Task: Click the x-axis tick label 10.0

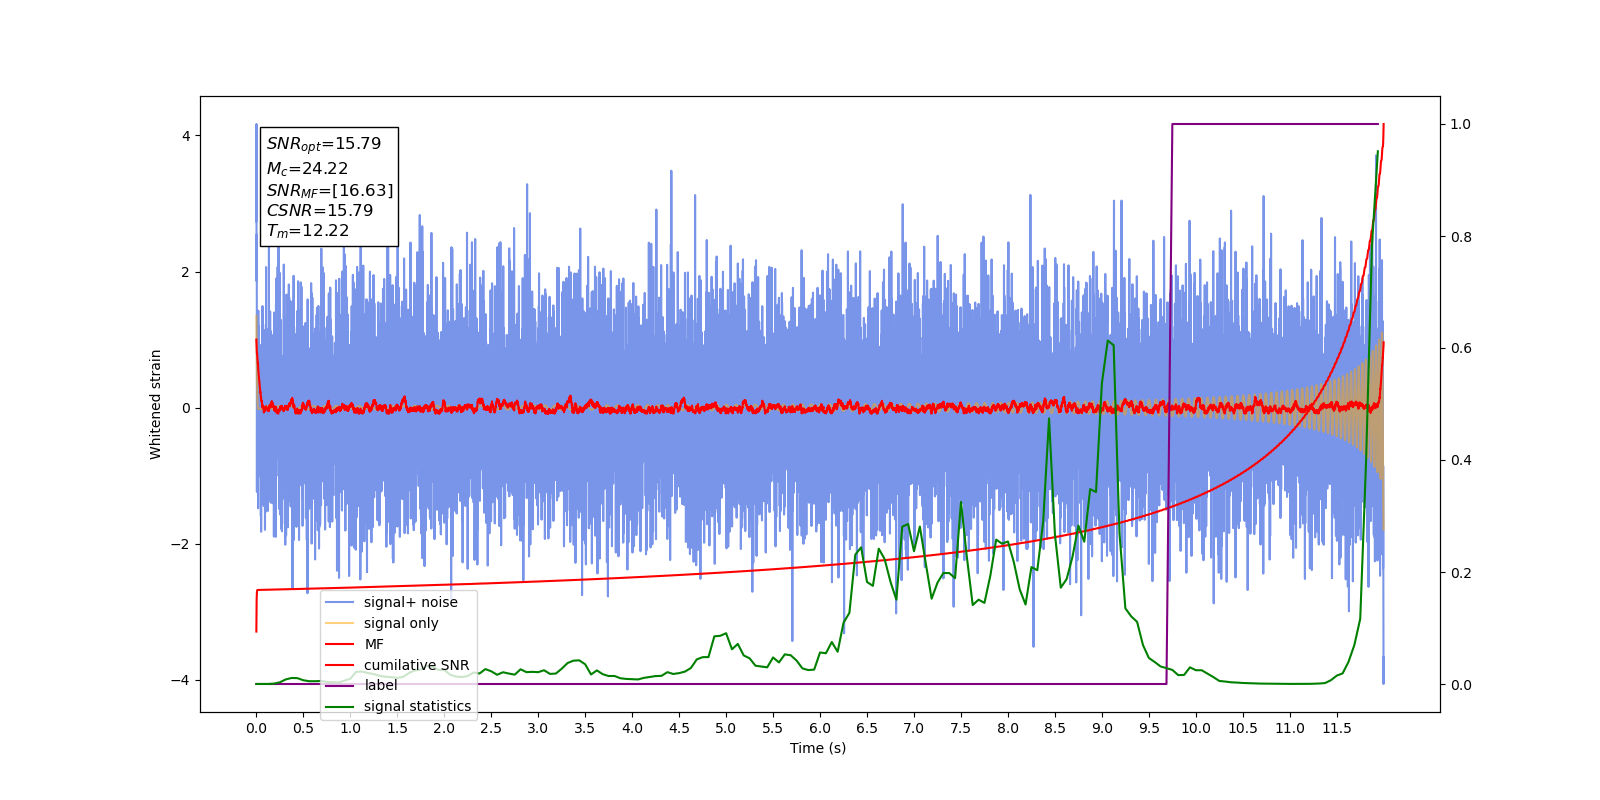Action: pos(1196,728)
